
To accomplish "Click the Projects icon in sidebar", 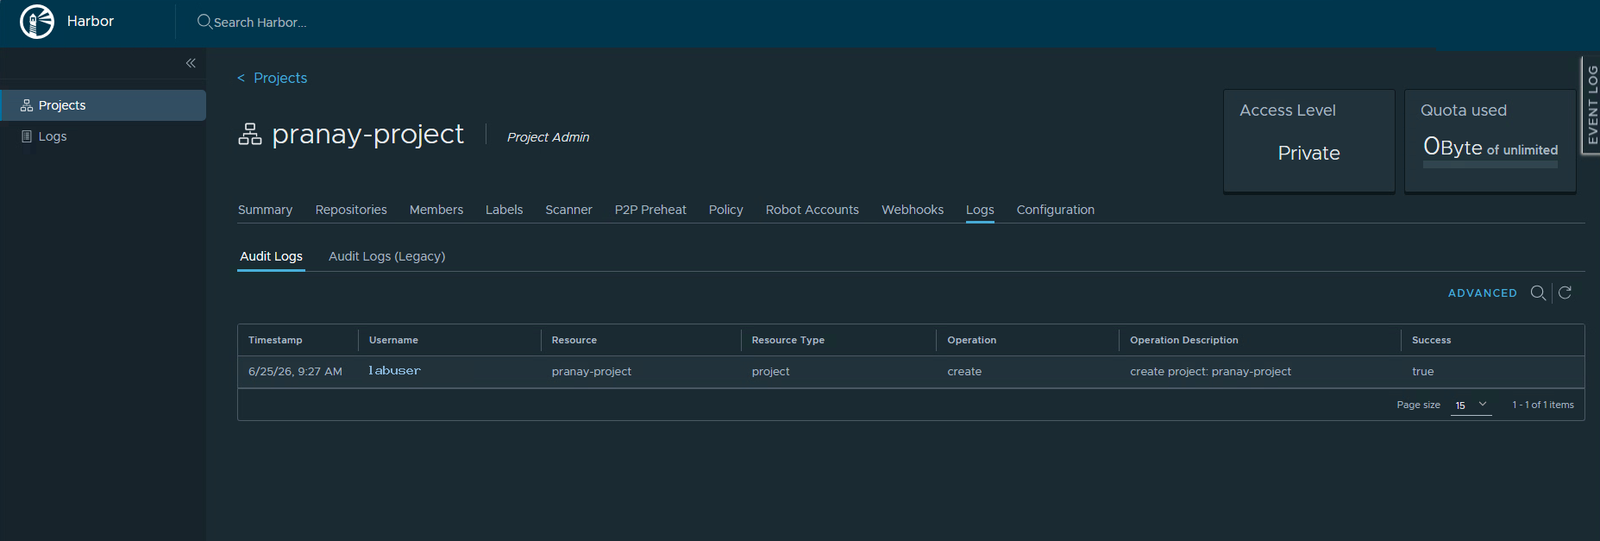I will tap(27, 105).
